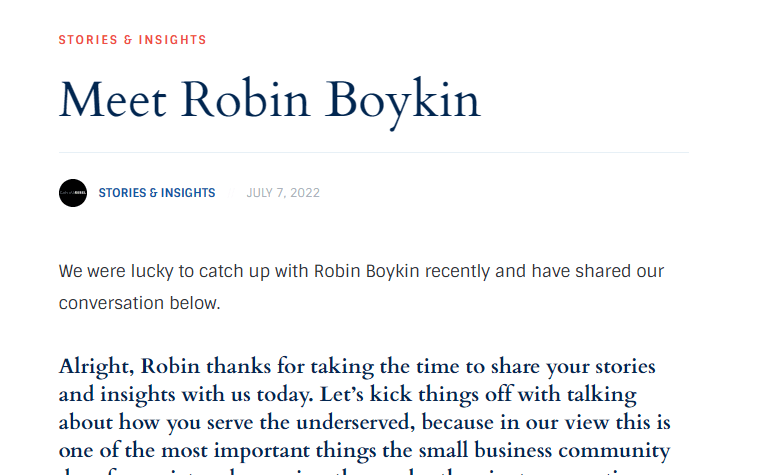Click "We were lucky" in the intro paragraph
The image size is (774, 475).
[107, 271]
